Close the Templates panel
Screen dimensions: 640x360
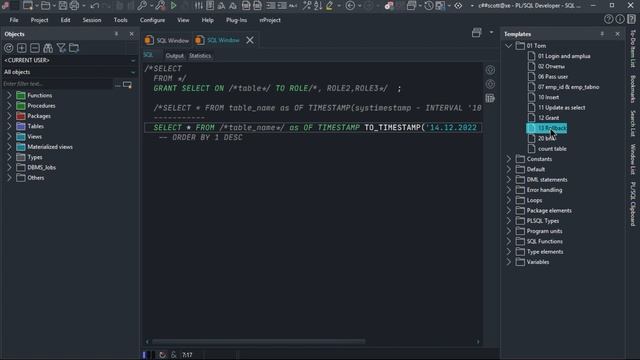point(617,34)
